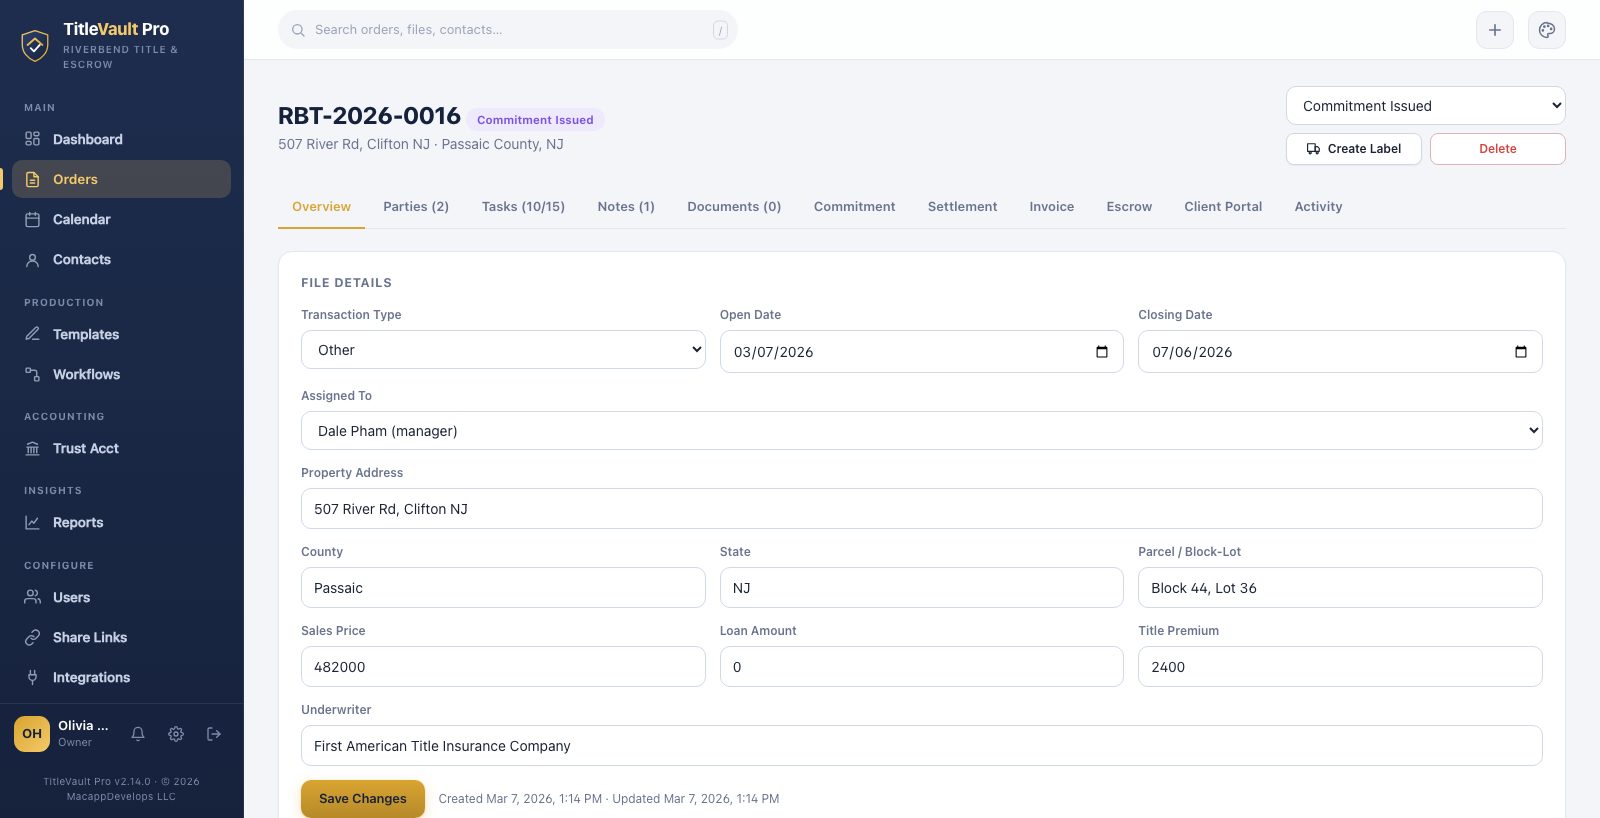Viewport: 1600px width, 818px height.
Task: Open the Client Portal tab
Action: click(x=1223, y=207)
